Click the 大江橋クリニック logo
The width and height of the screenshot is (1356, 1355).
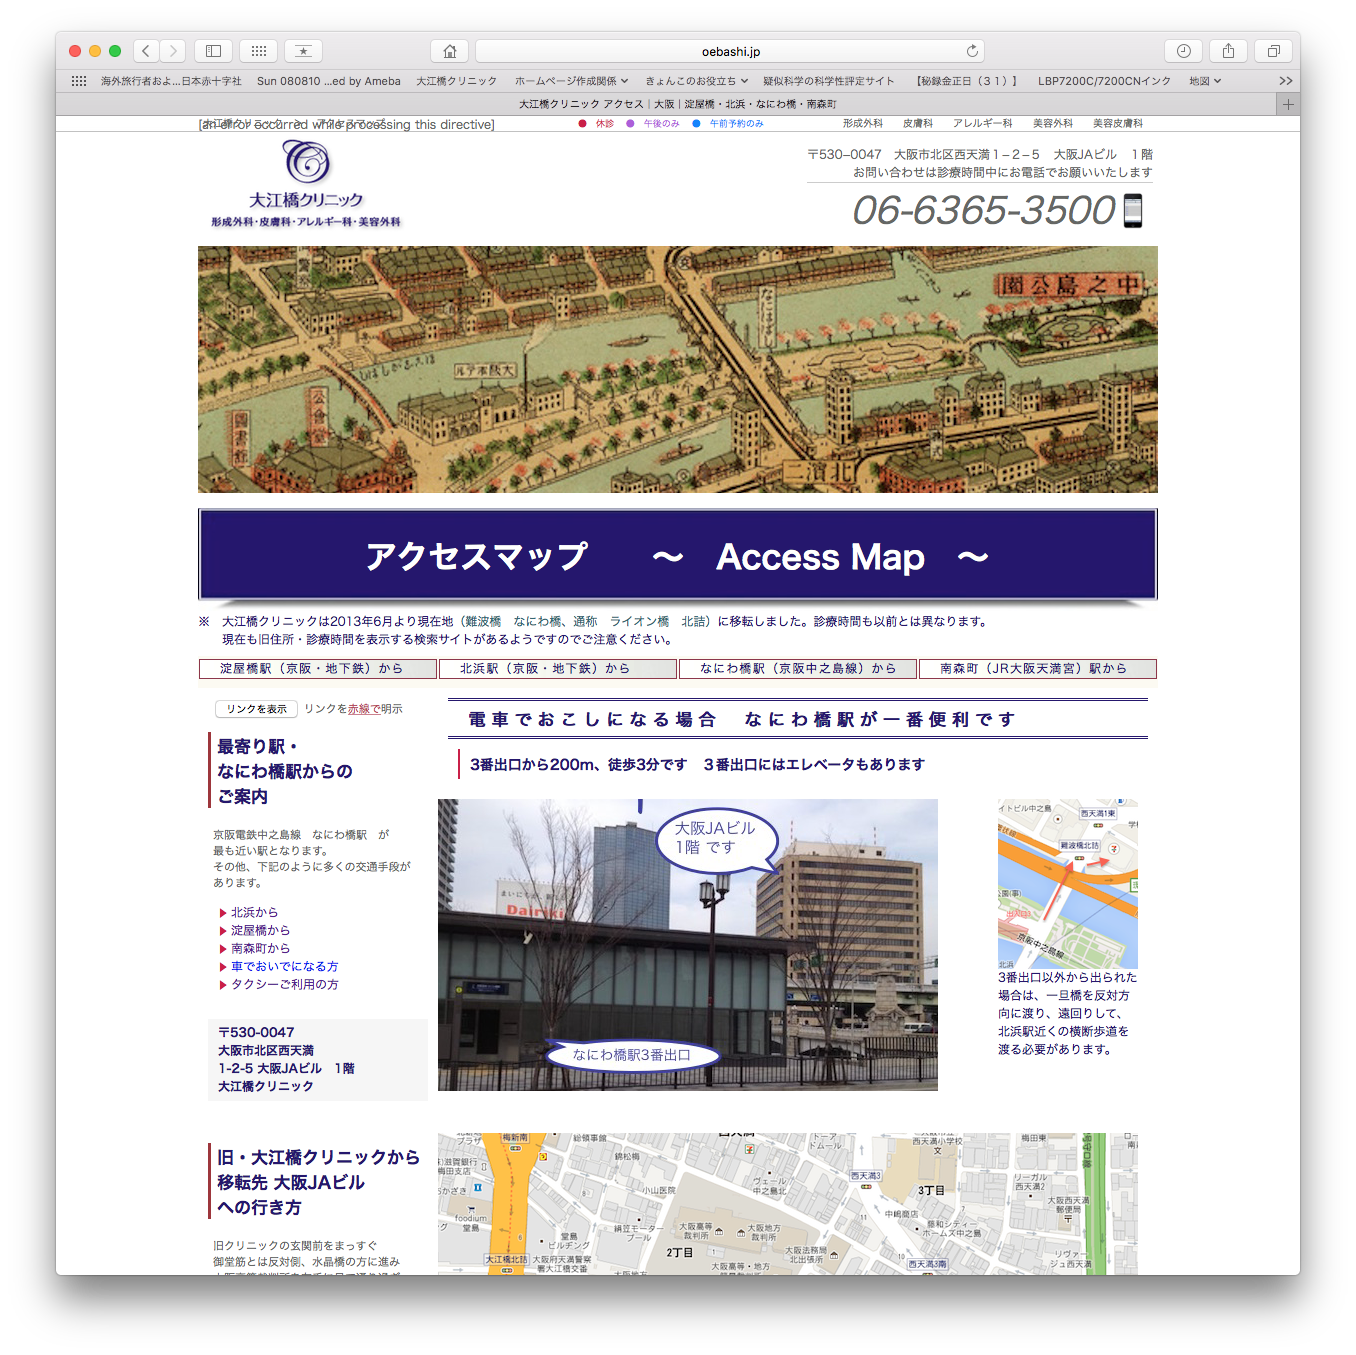pyautogui.click(x=306, y=184)
